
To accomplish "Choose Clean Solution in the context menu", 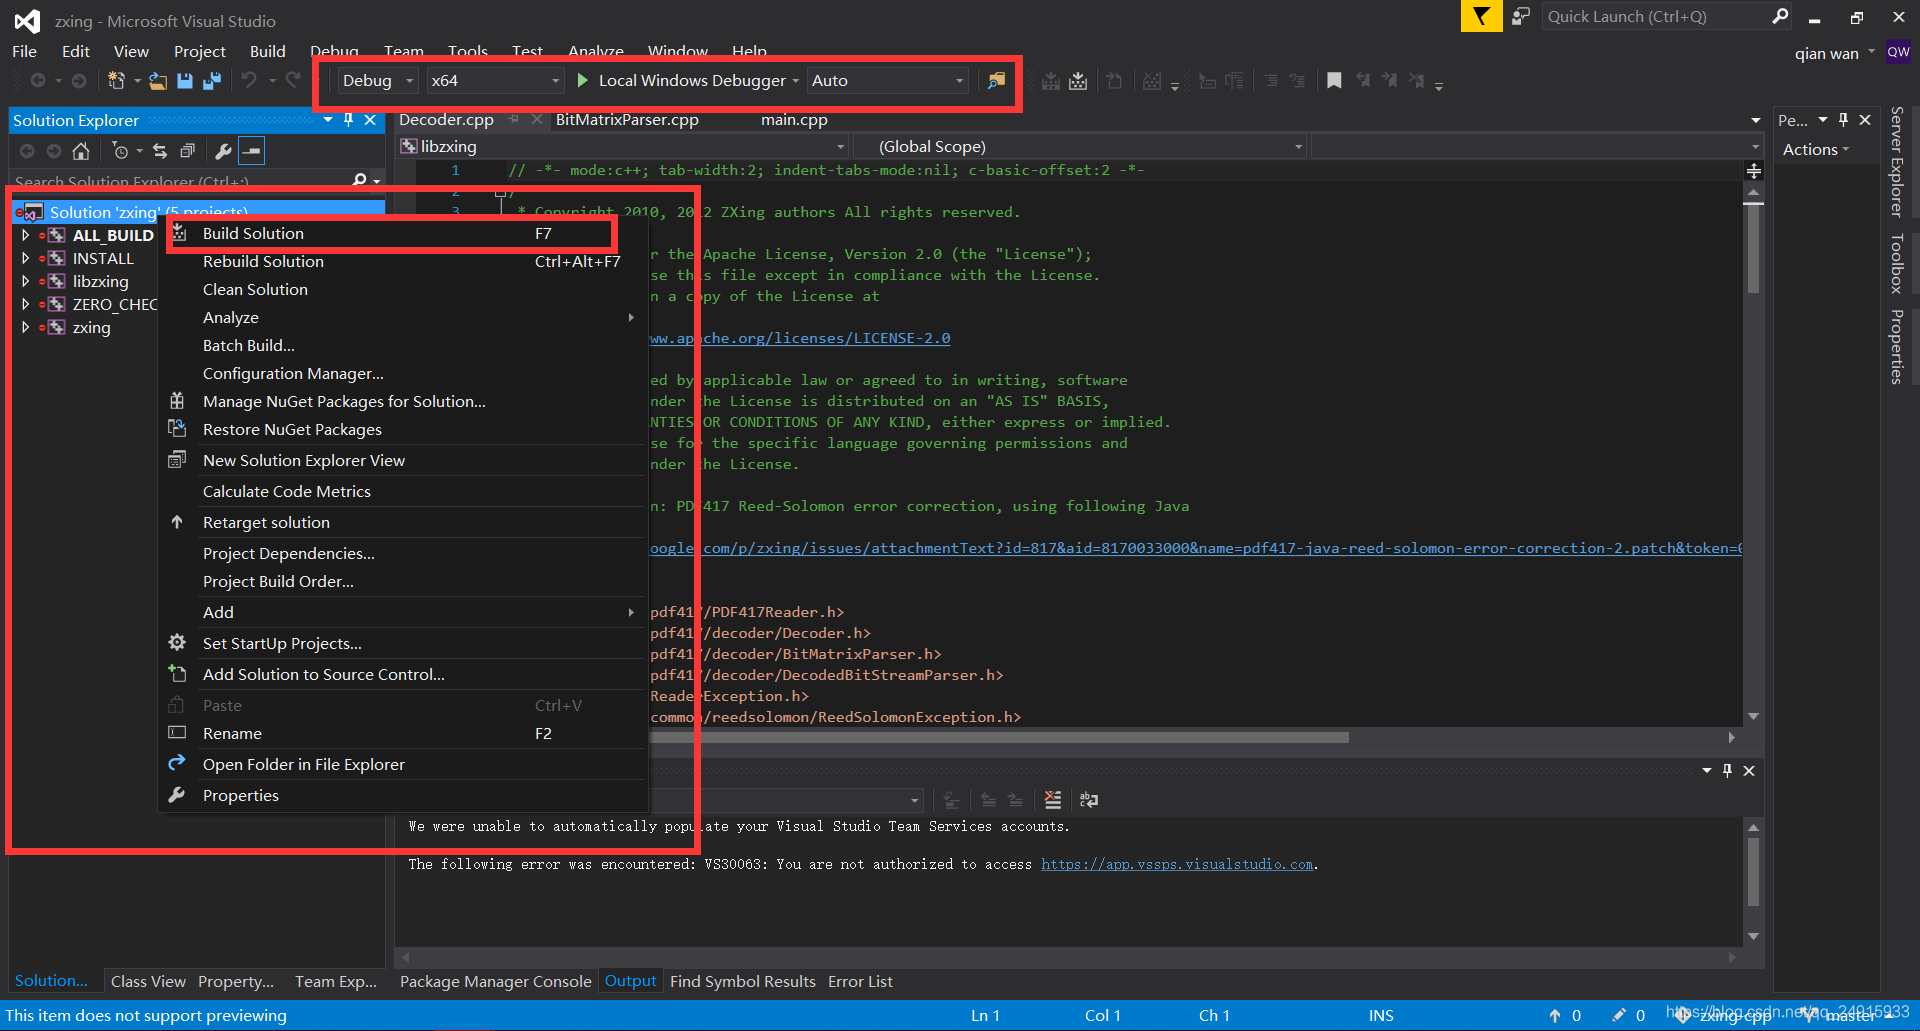I will click(405, 290).
